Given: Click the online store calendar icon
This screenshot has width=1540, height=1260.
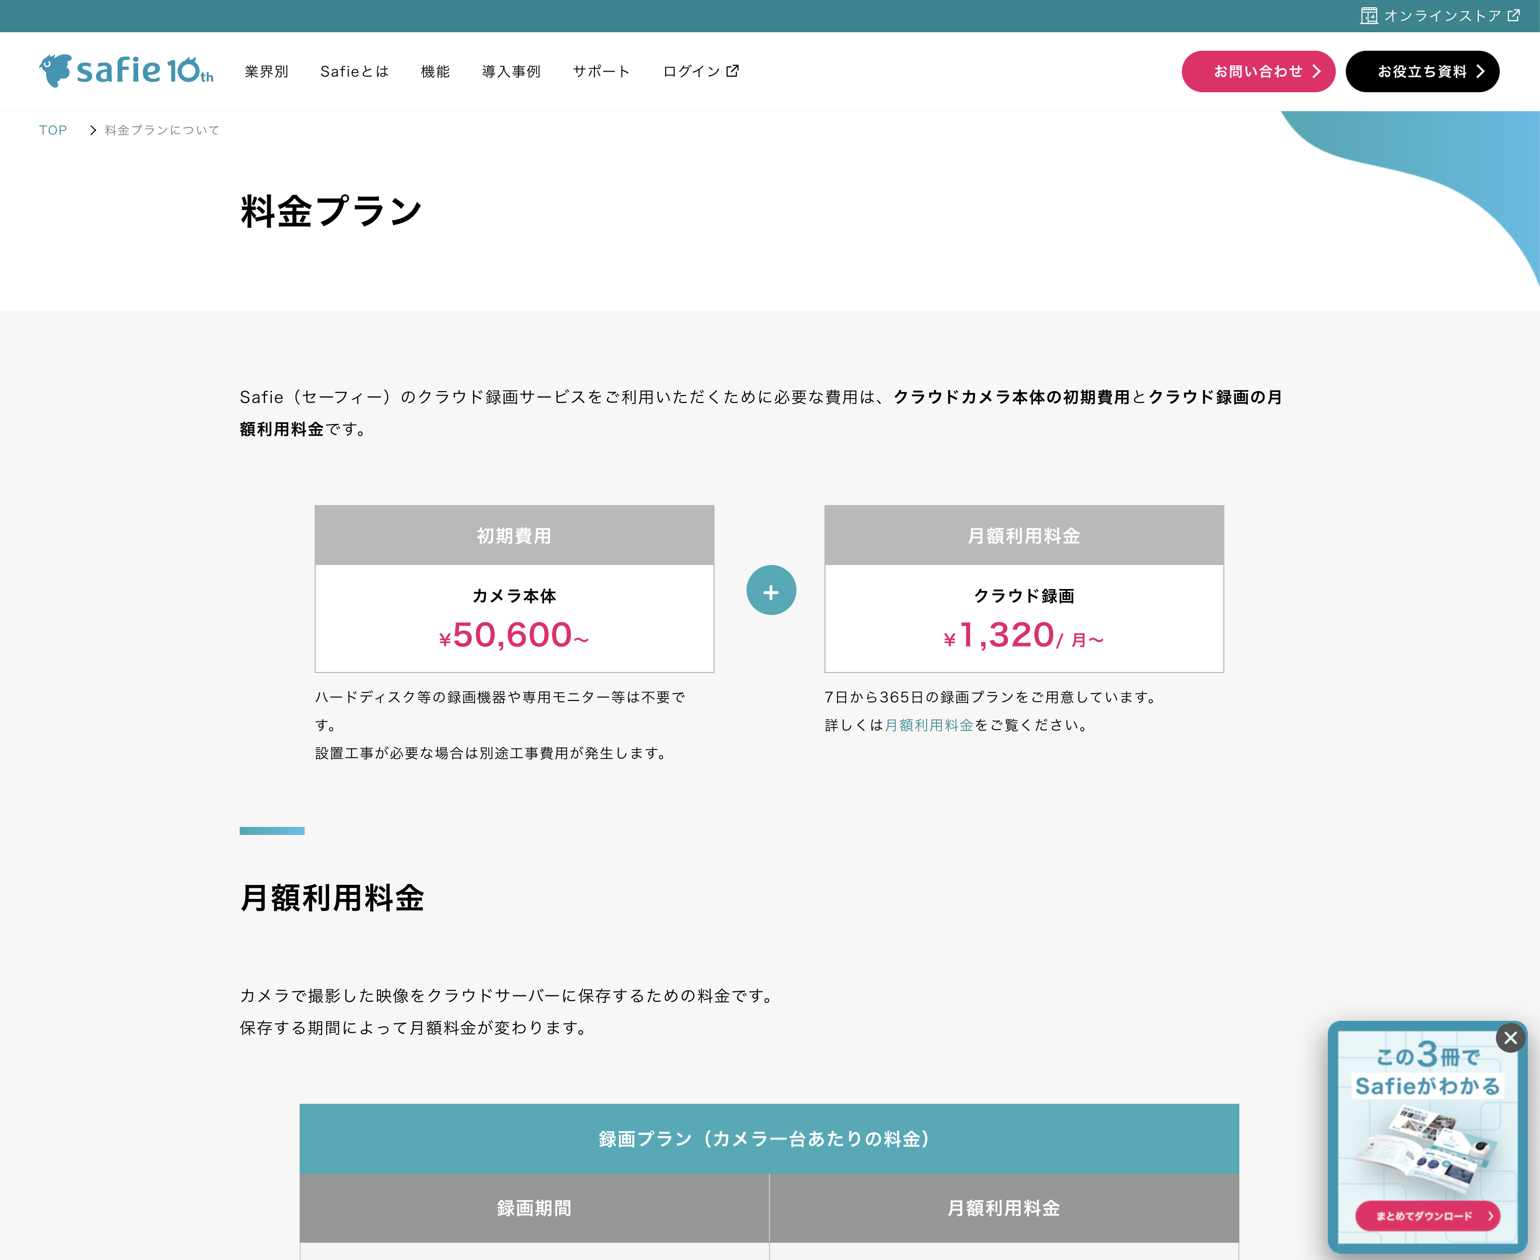Looking at the screenshot, I should pos(1369,16).
